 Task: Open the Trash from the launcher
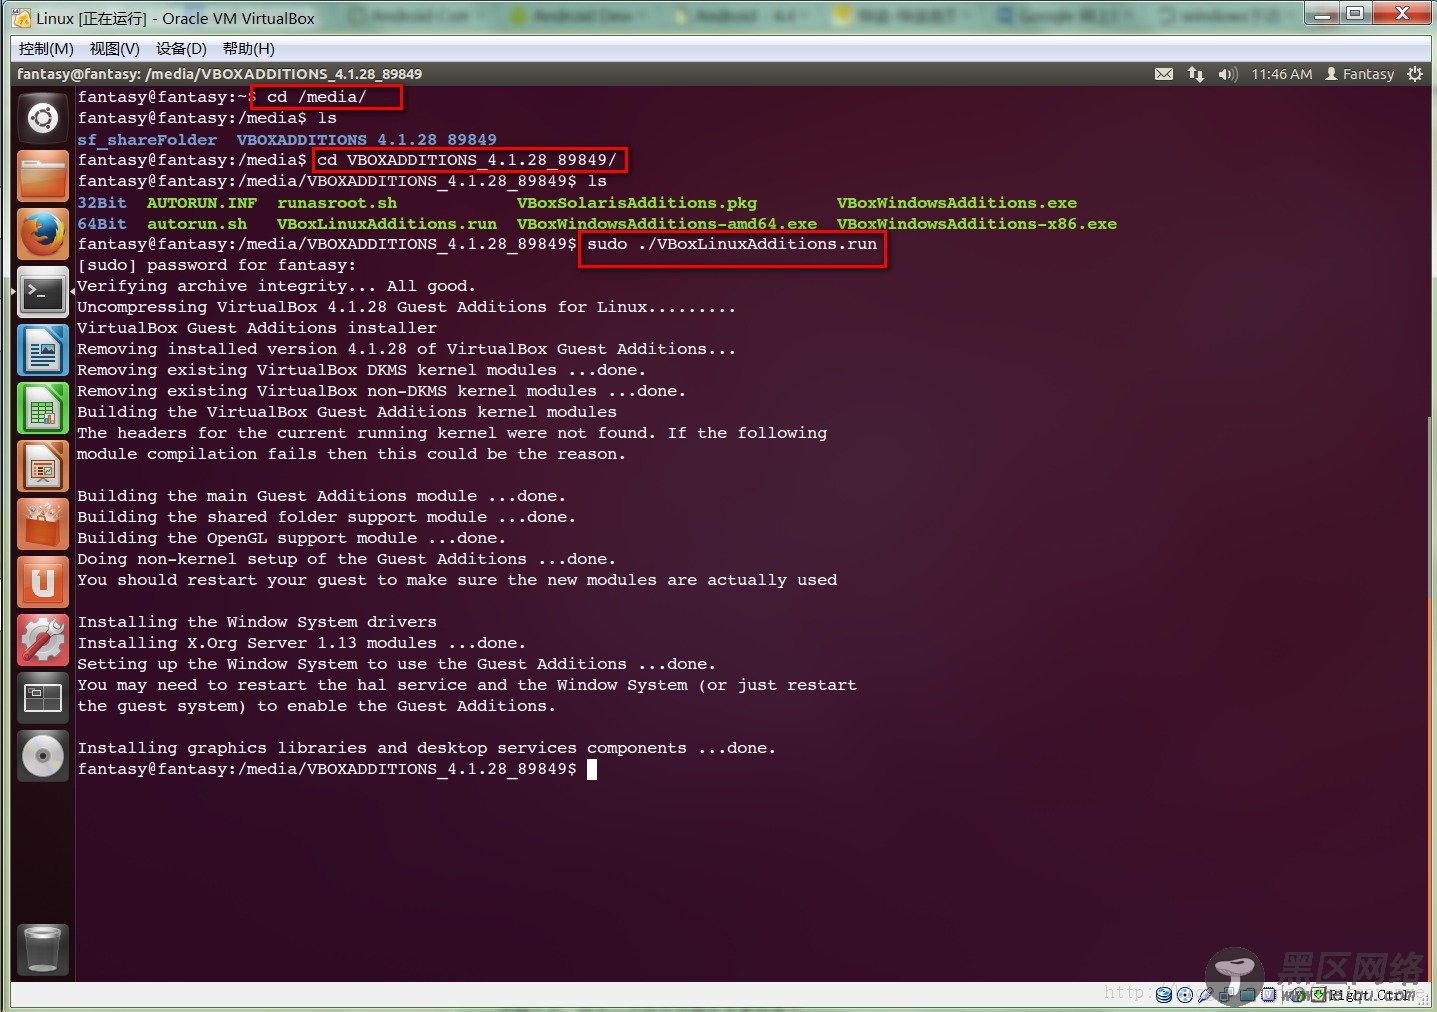pyautogui.click(x=43, y=949)
